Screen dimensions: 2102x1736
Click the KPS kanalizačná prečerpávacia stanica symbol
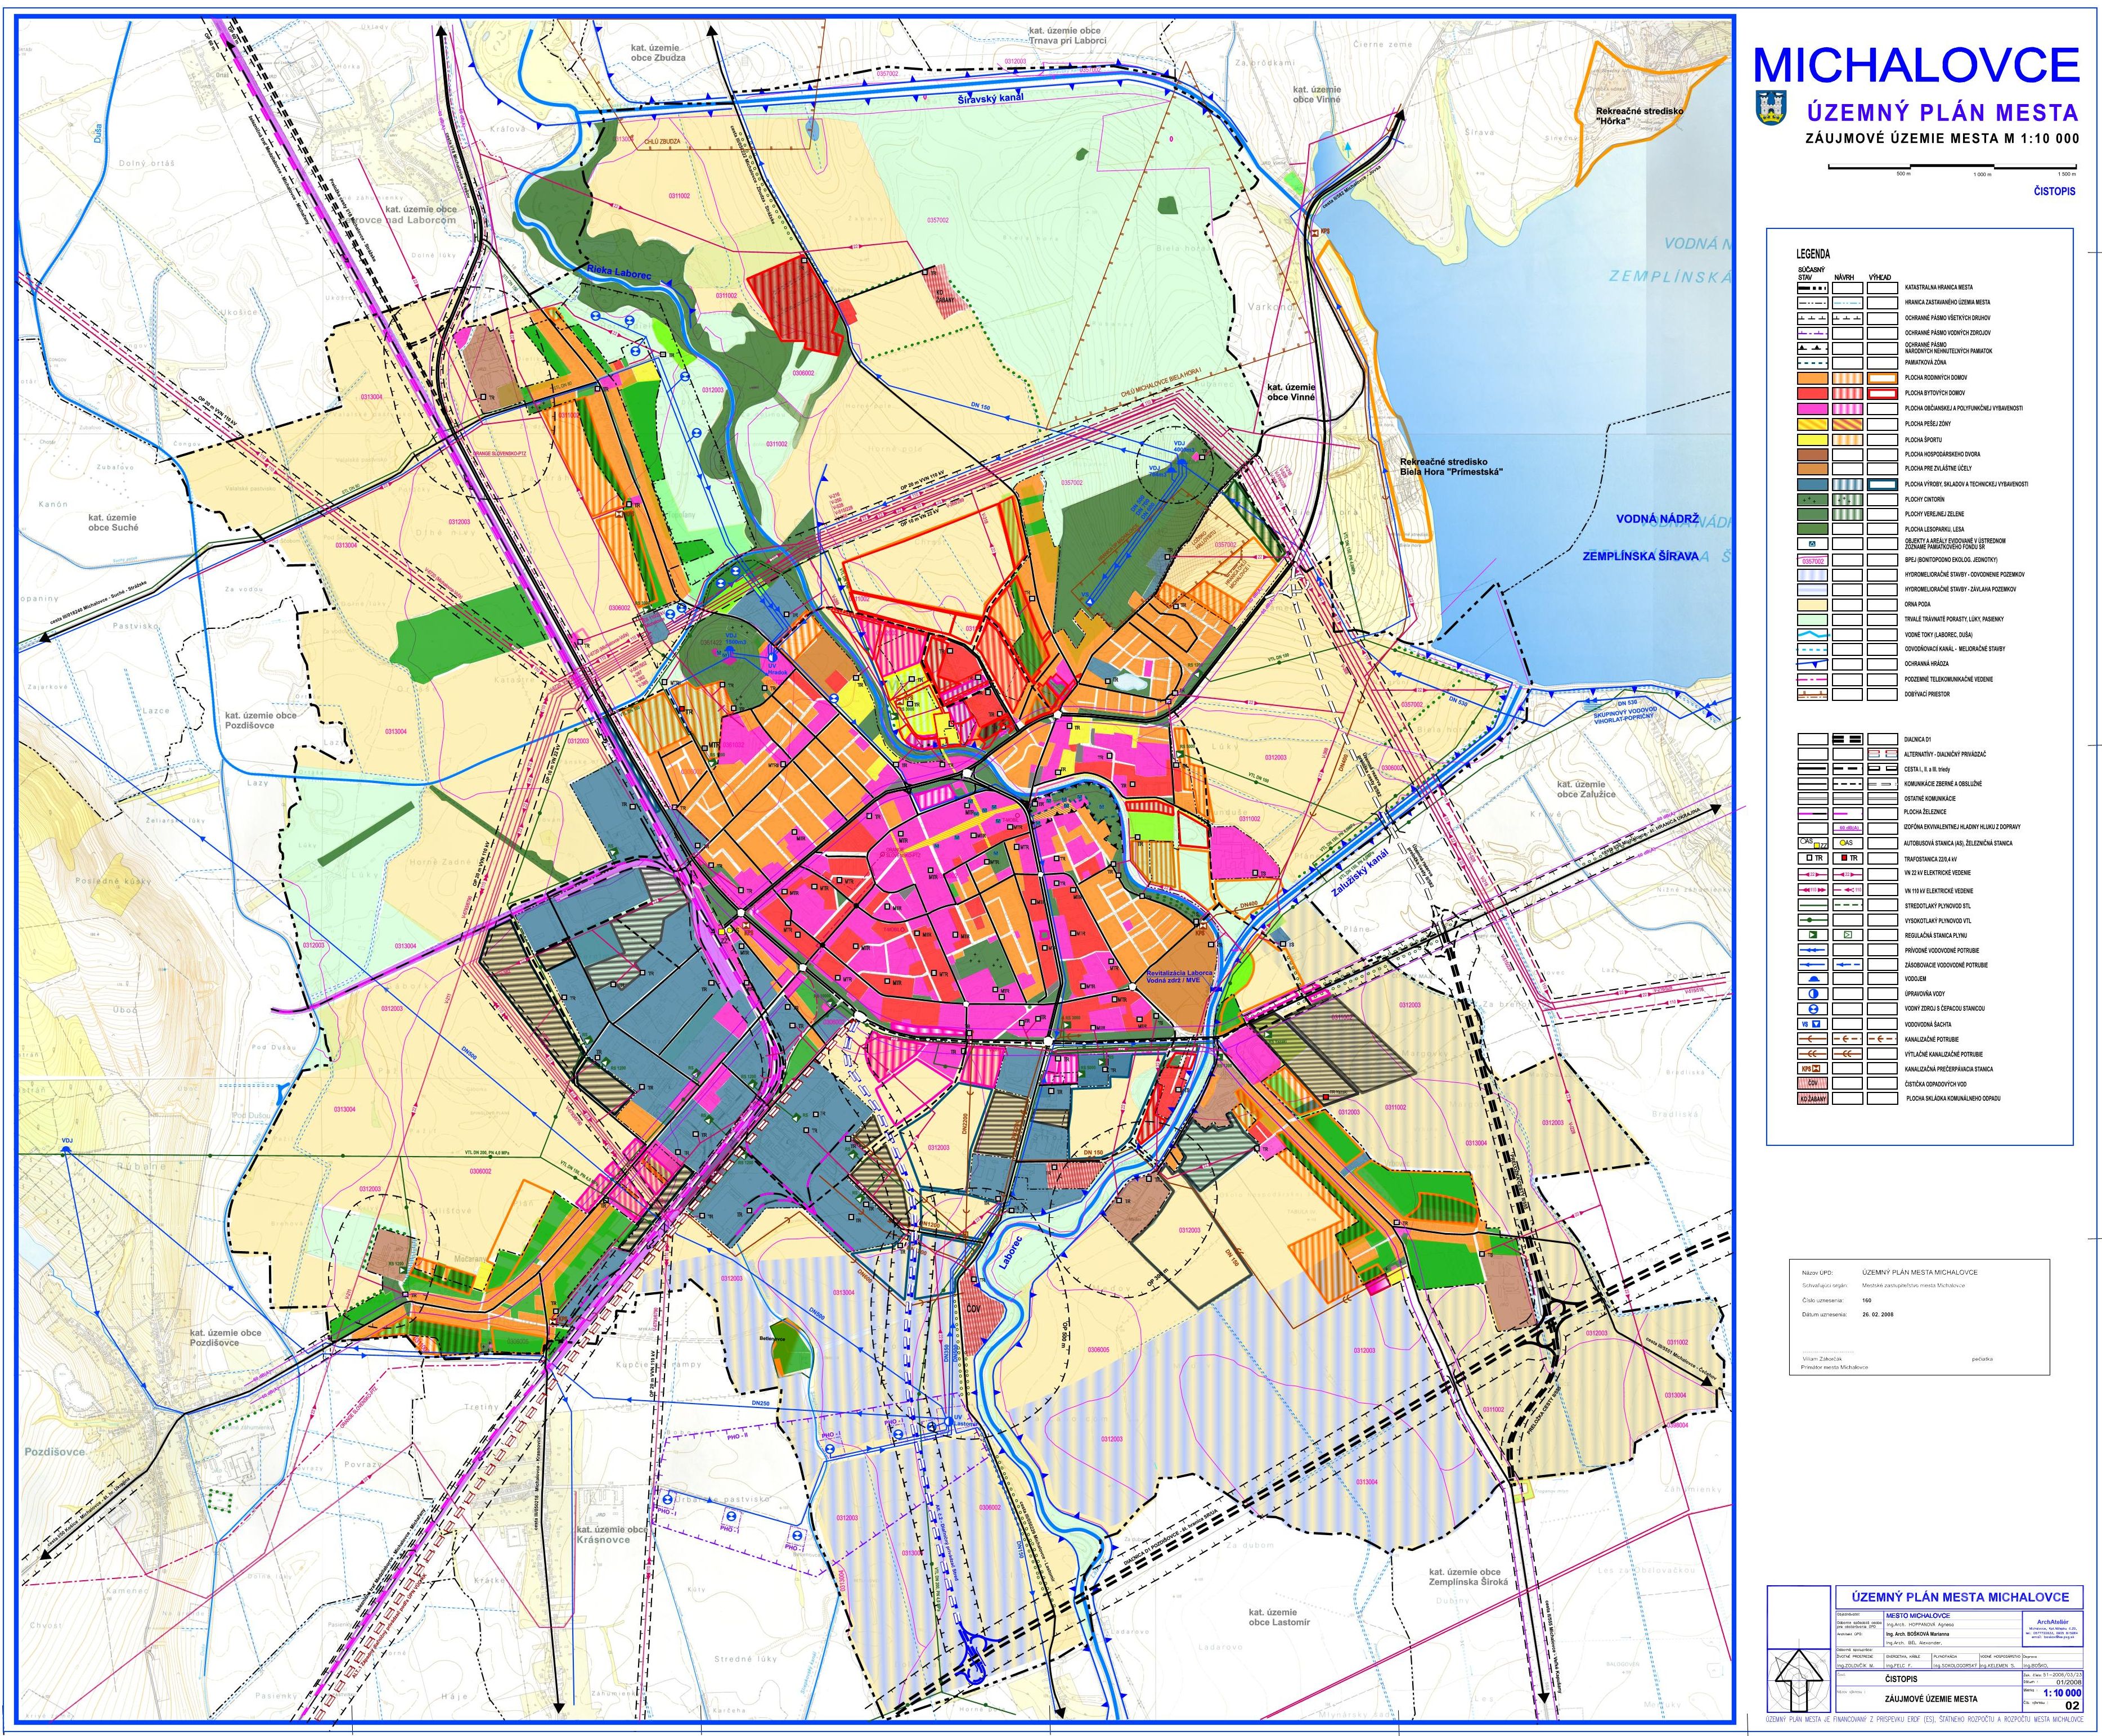1812,1068
